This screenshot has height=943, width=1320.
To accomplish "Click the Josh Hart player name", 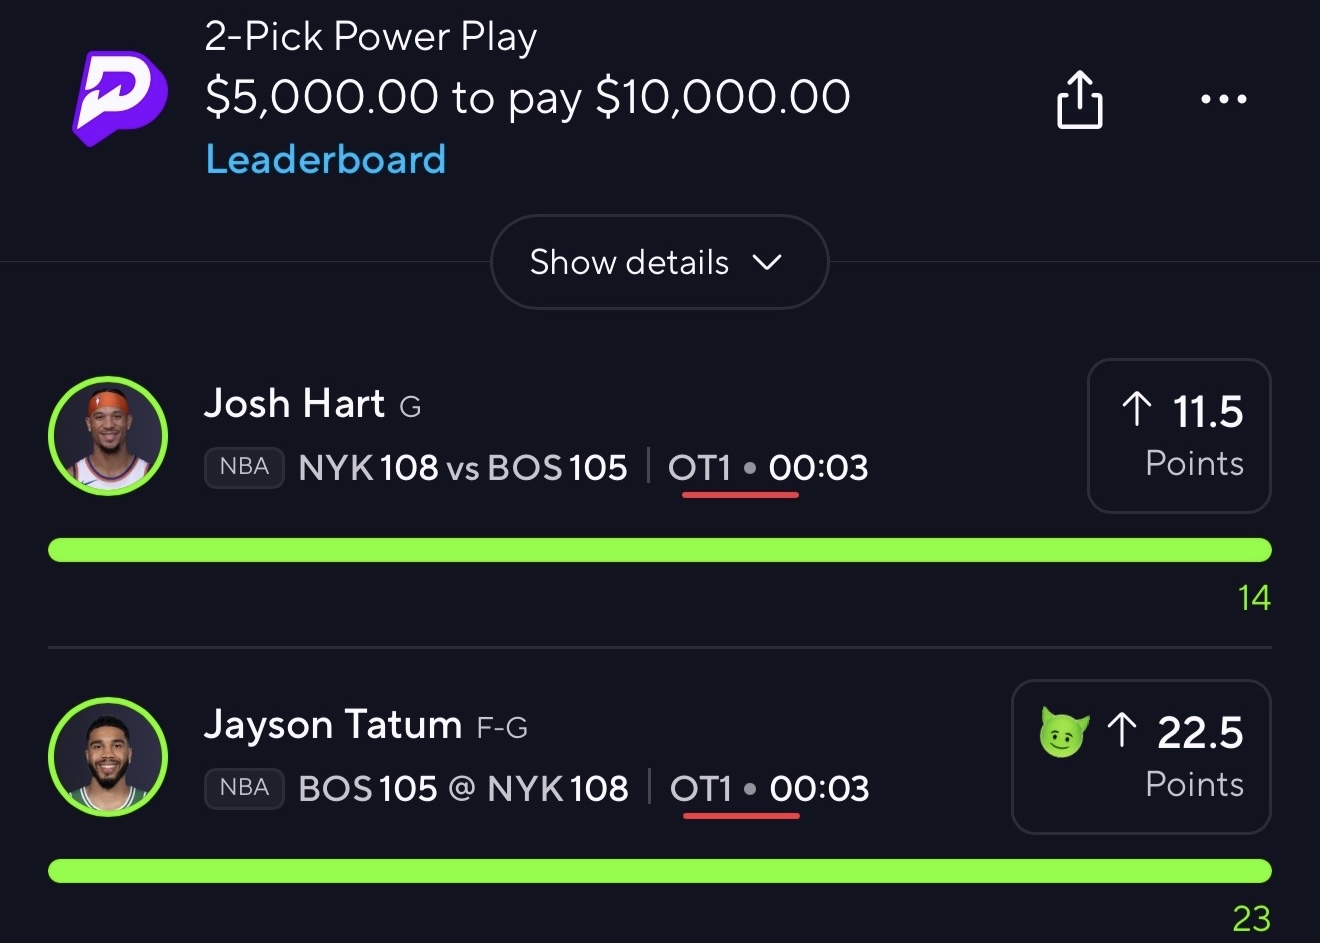I will point(294,404).
